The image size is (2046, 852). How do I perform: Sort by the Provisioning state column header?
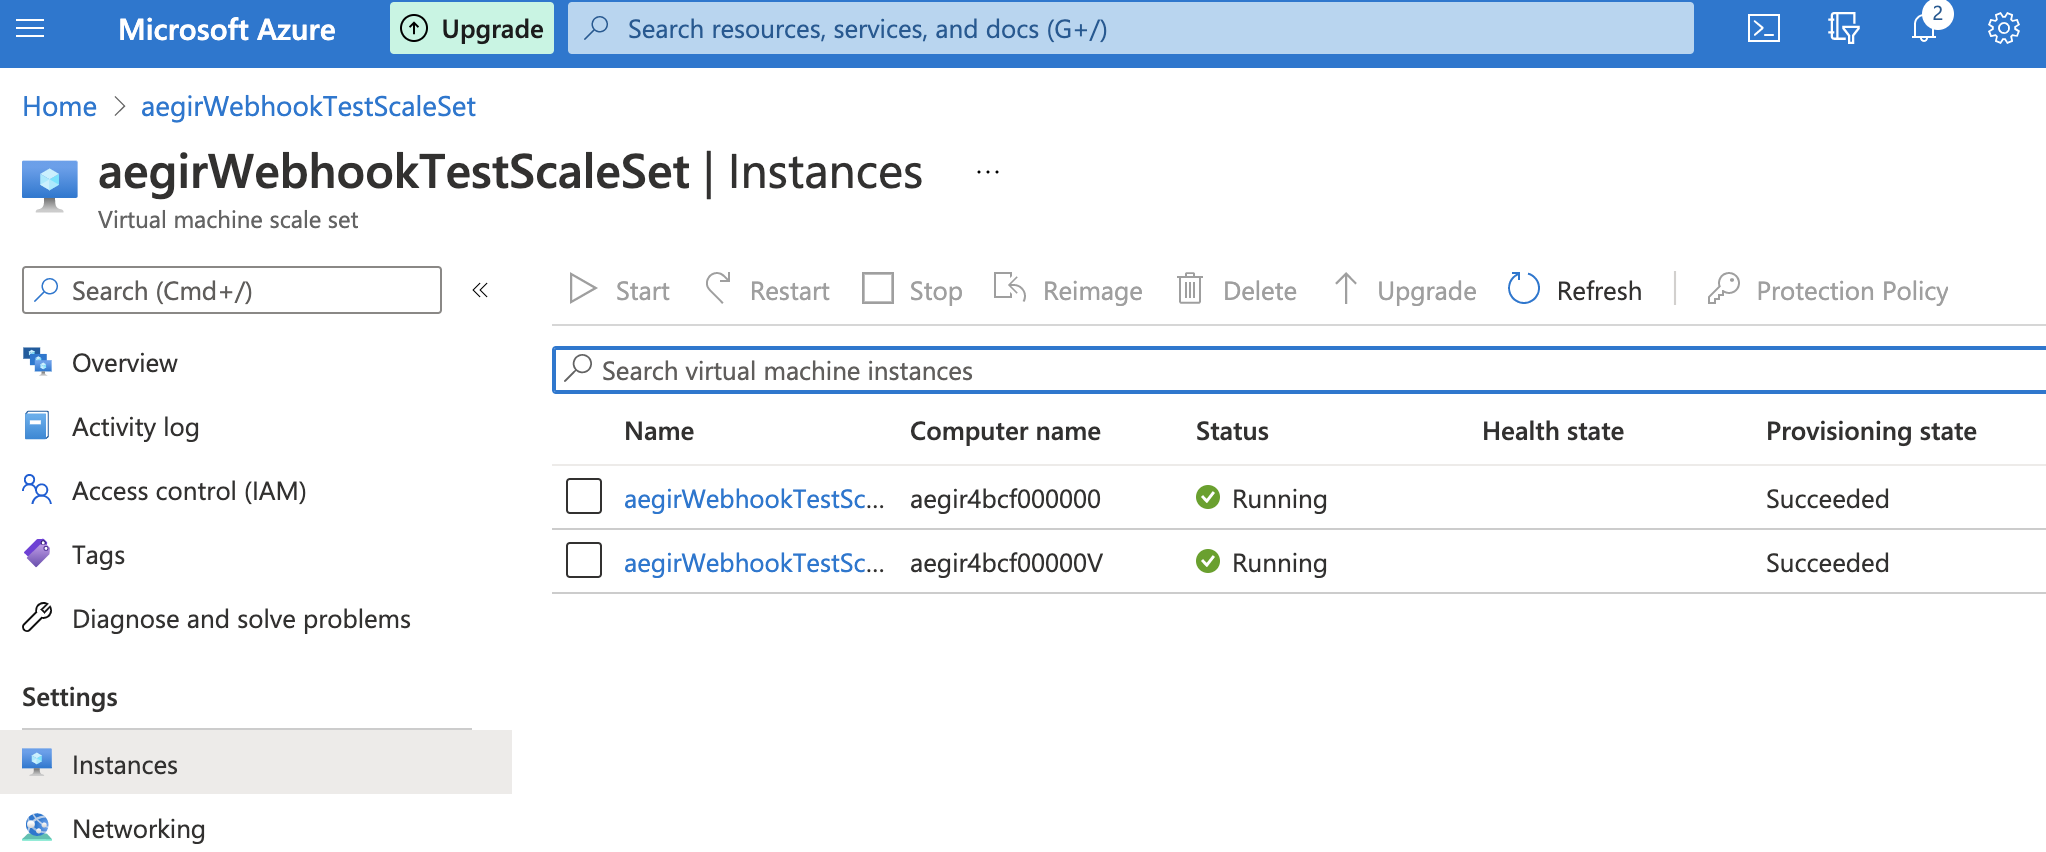point(1871,431)
